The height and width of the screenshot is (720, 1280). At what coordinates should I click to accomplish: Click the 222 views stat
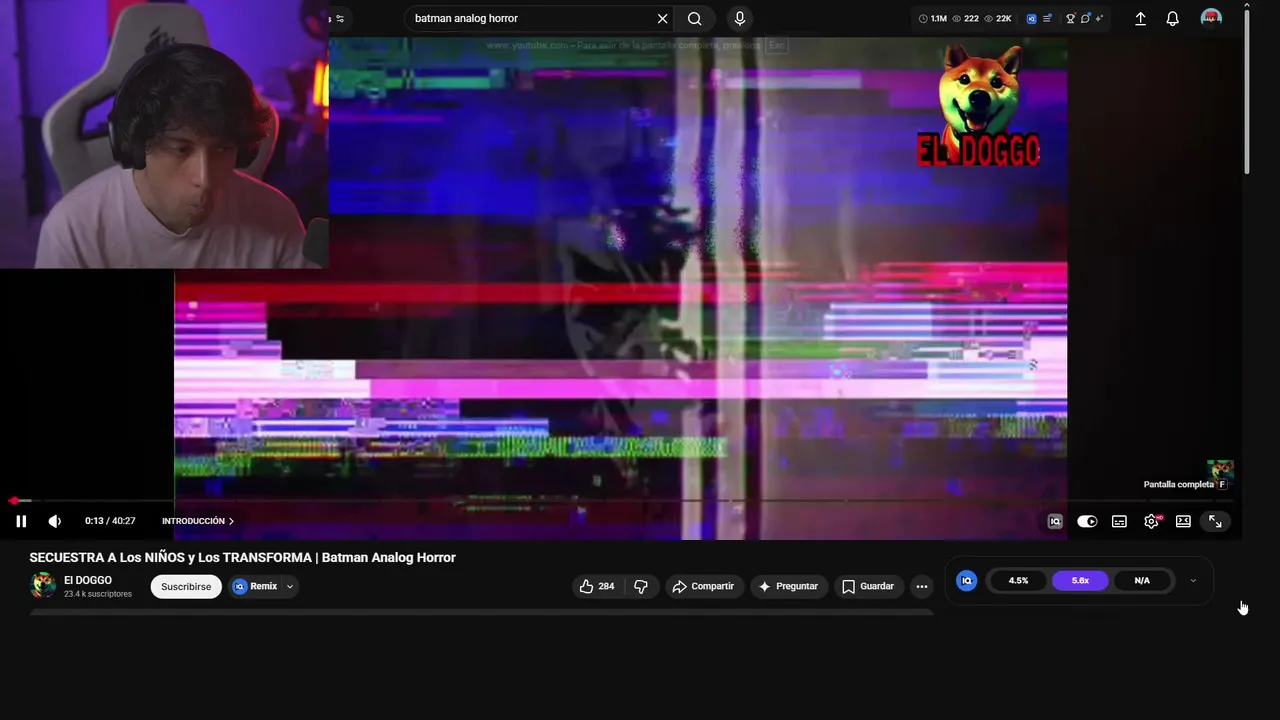pyautogui.click(x=965, y=18)
